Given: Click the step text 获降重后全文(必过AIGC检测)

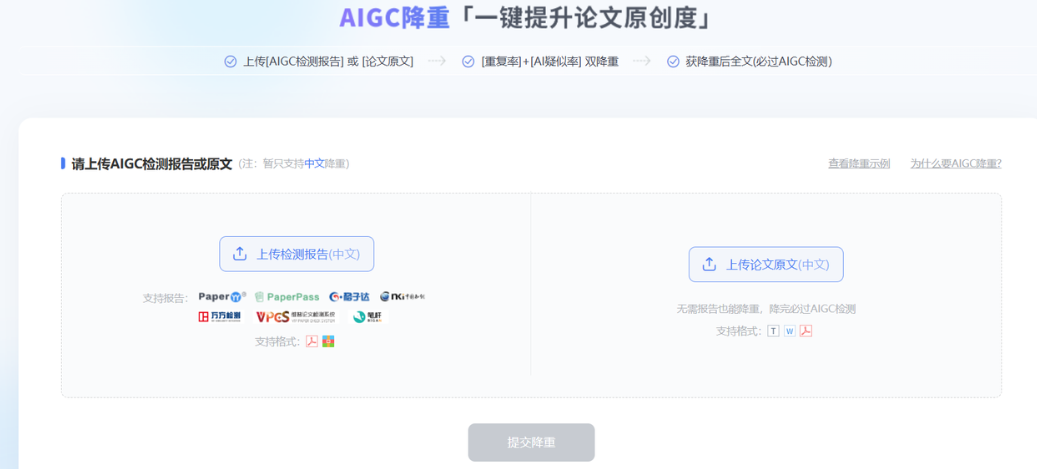Looking at the screenshot, I should click(x=759, y=62).
